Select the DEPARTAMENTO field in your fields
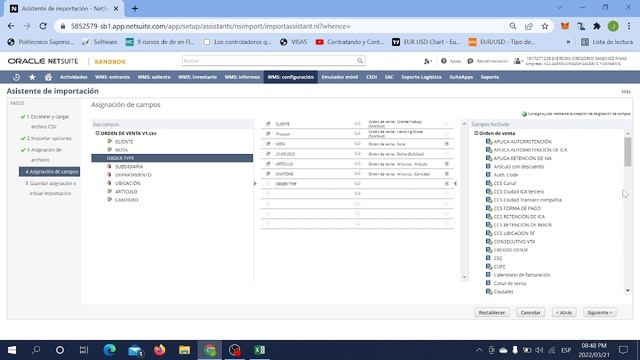 [133, 175]
